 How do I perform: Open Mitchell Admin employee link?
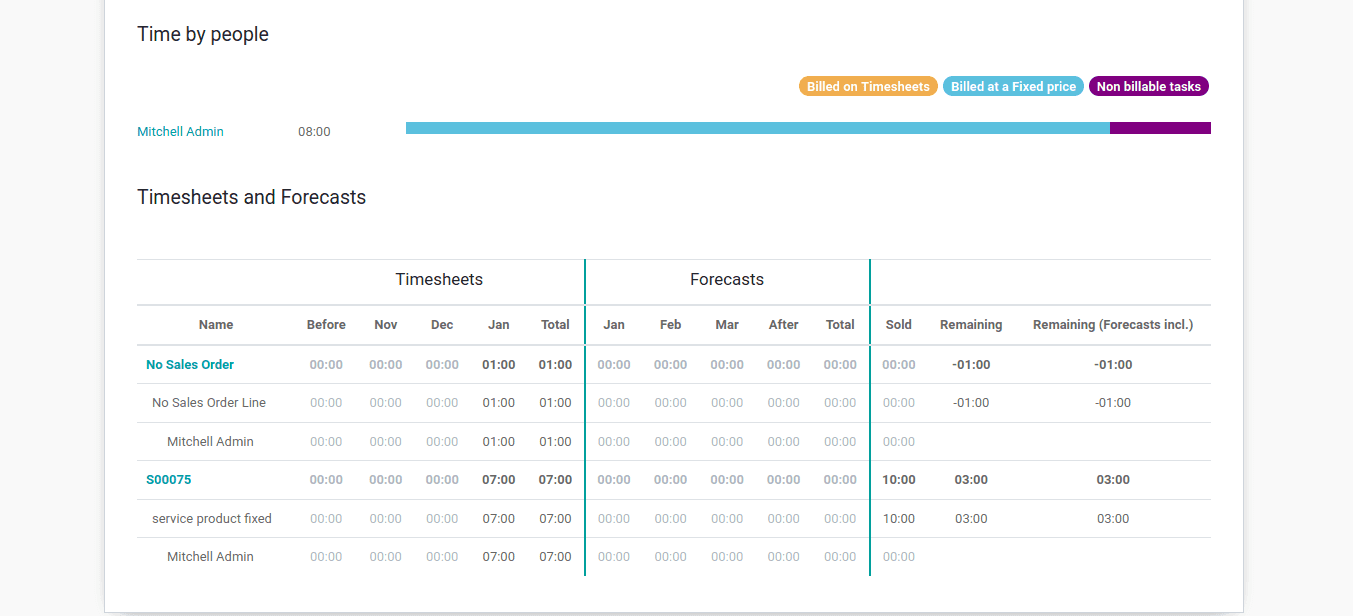coord(180,132)
